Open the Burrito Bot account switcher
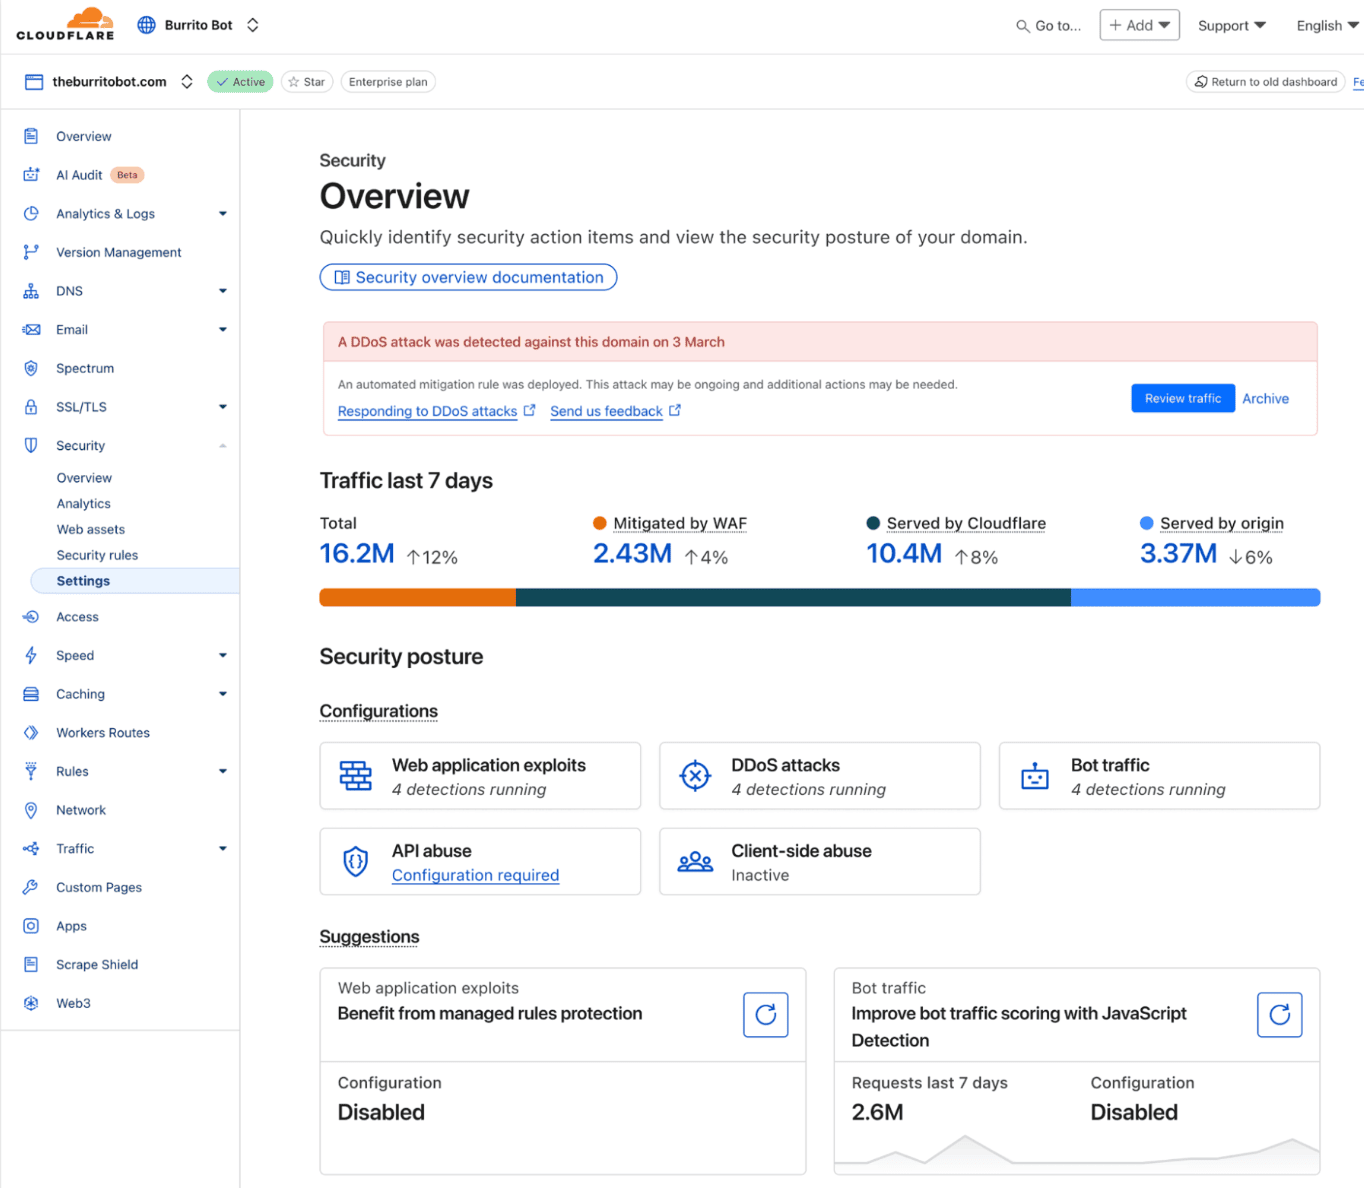The height and width of the screenshot is (1188, 1364). point(253,25)
